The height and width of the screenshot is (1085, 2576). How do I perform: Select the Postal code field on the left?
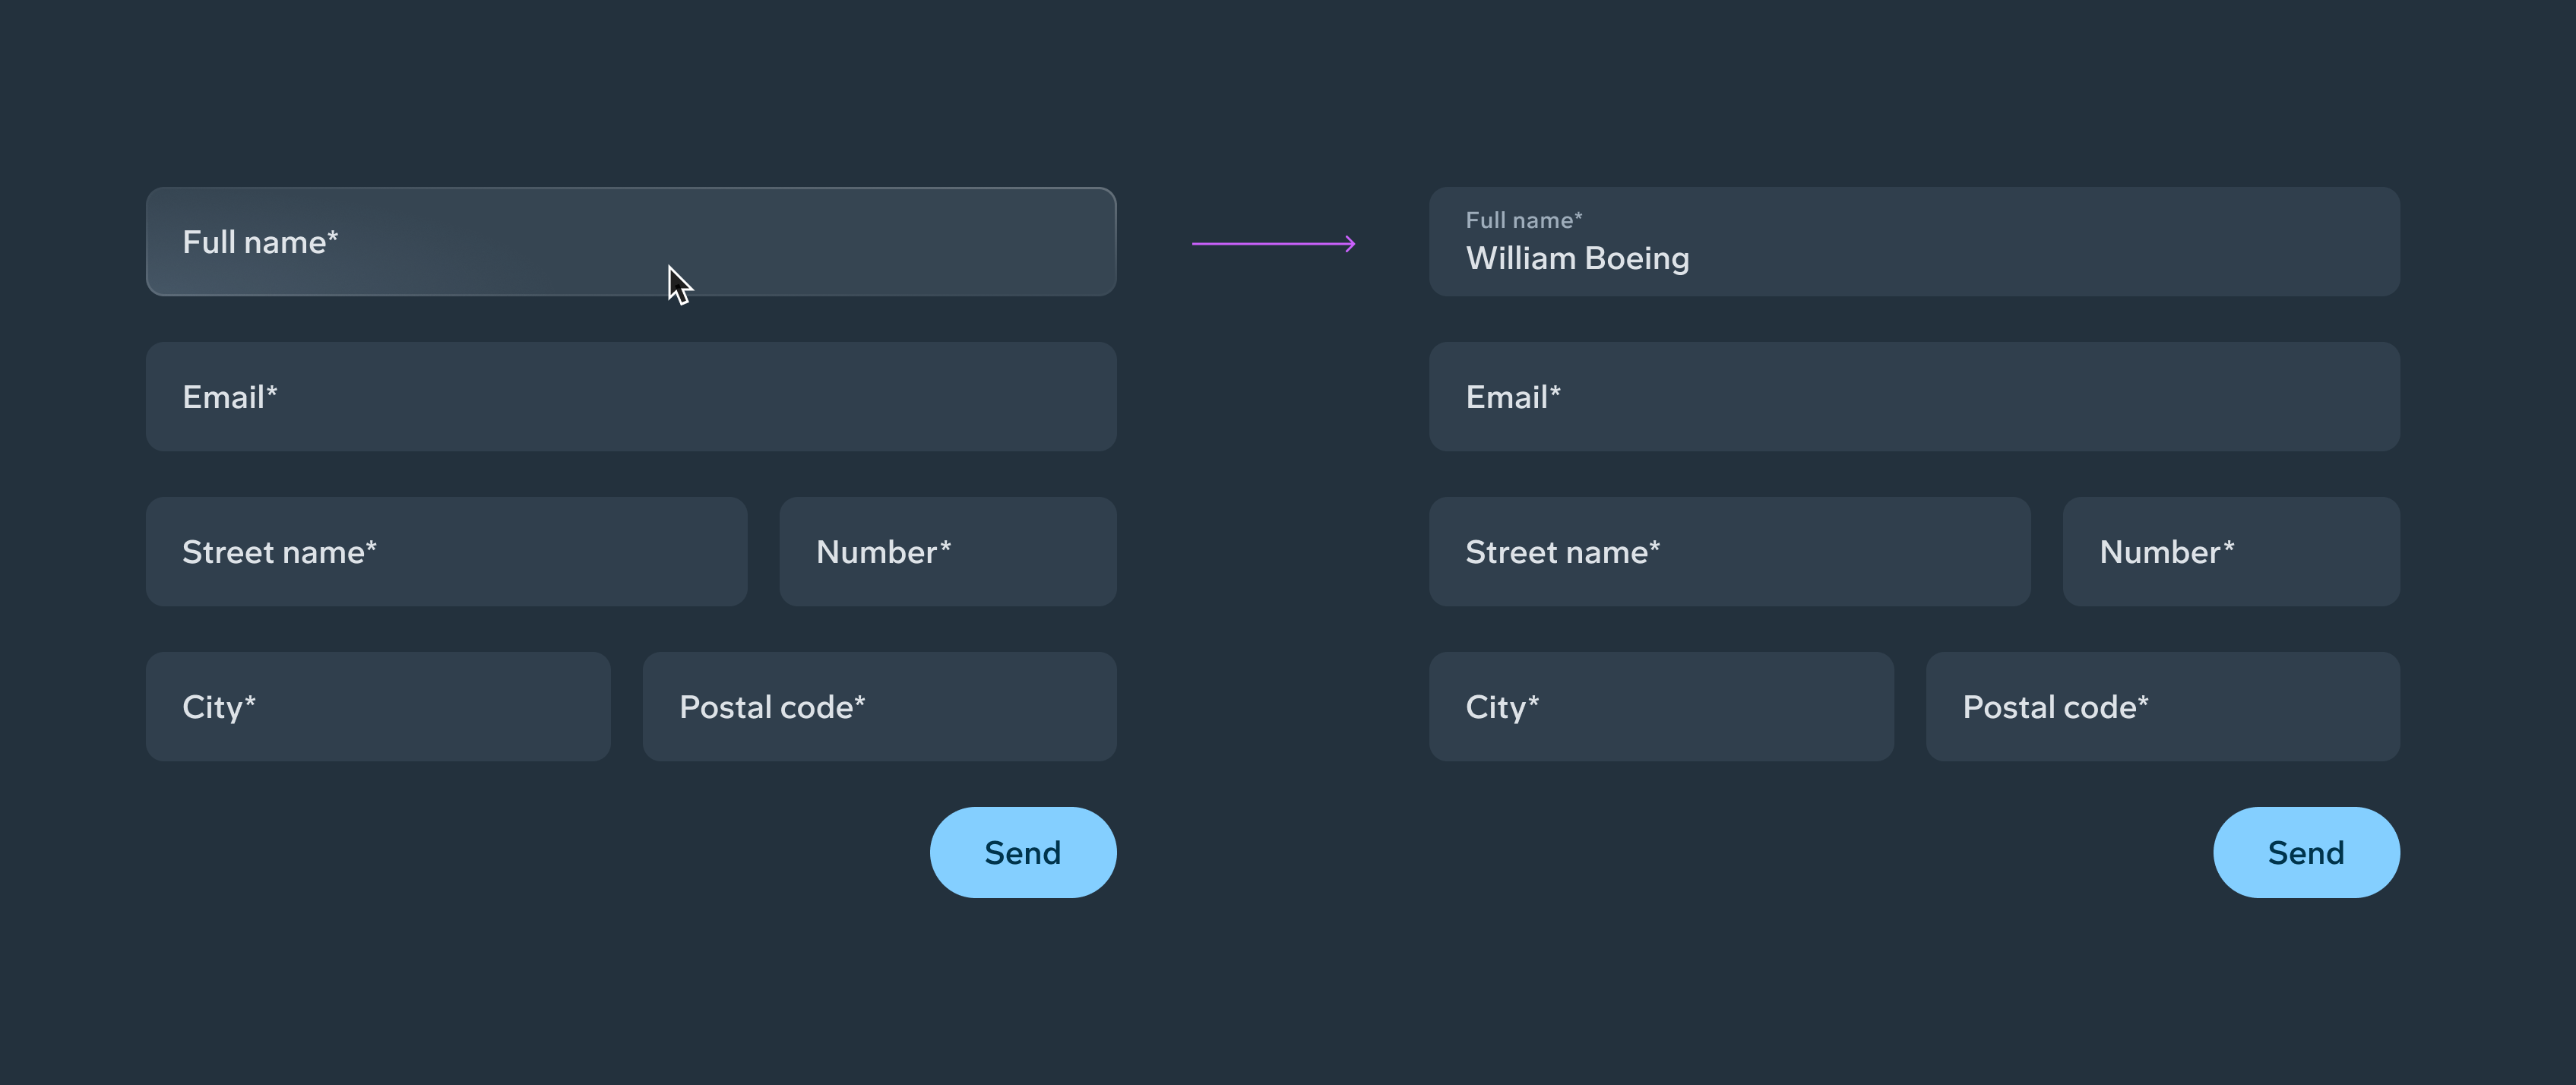pyautogui.click(x=880, y=706)
